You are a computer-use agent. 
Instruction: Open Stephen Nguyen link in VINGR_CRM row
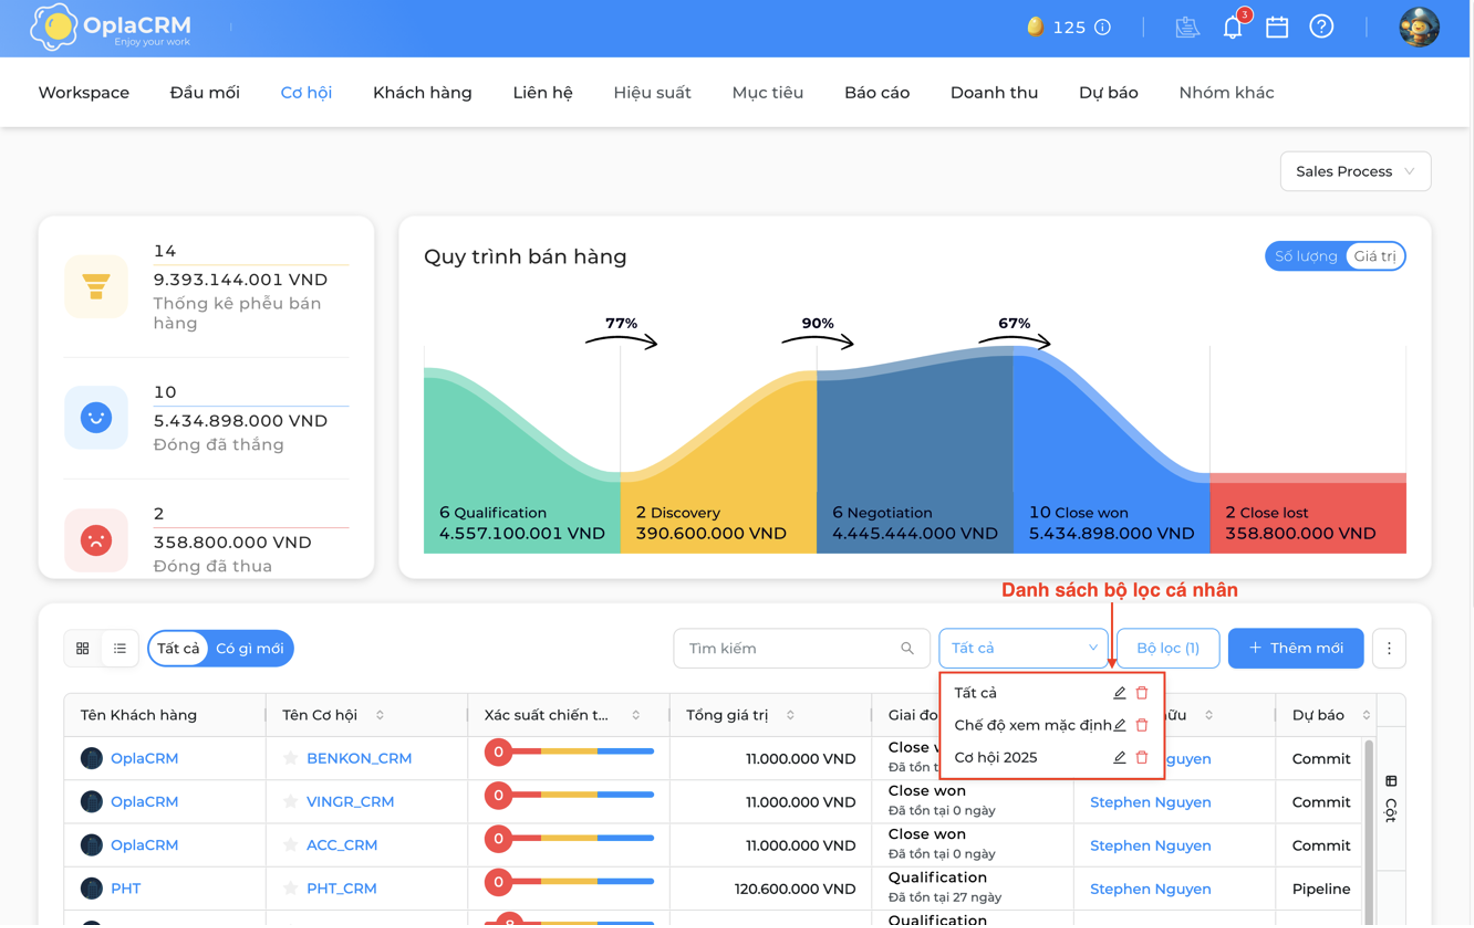click(1150, 802)
